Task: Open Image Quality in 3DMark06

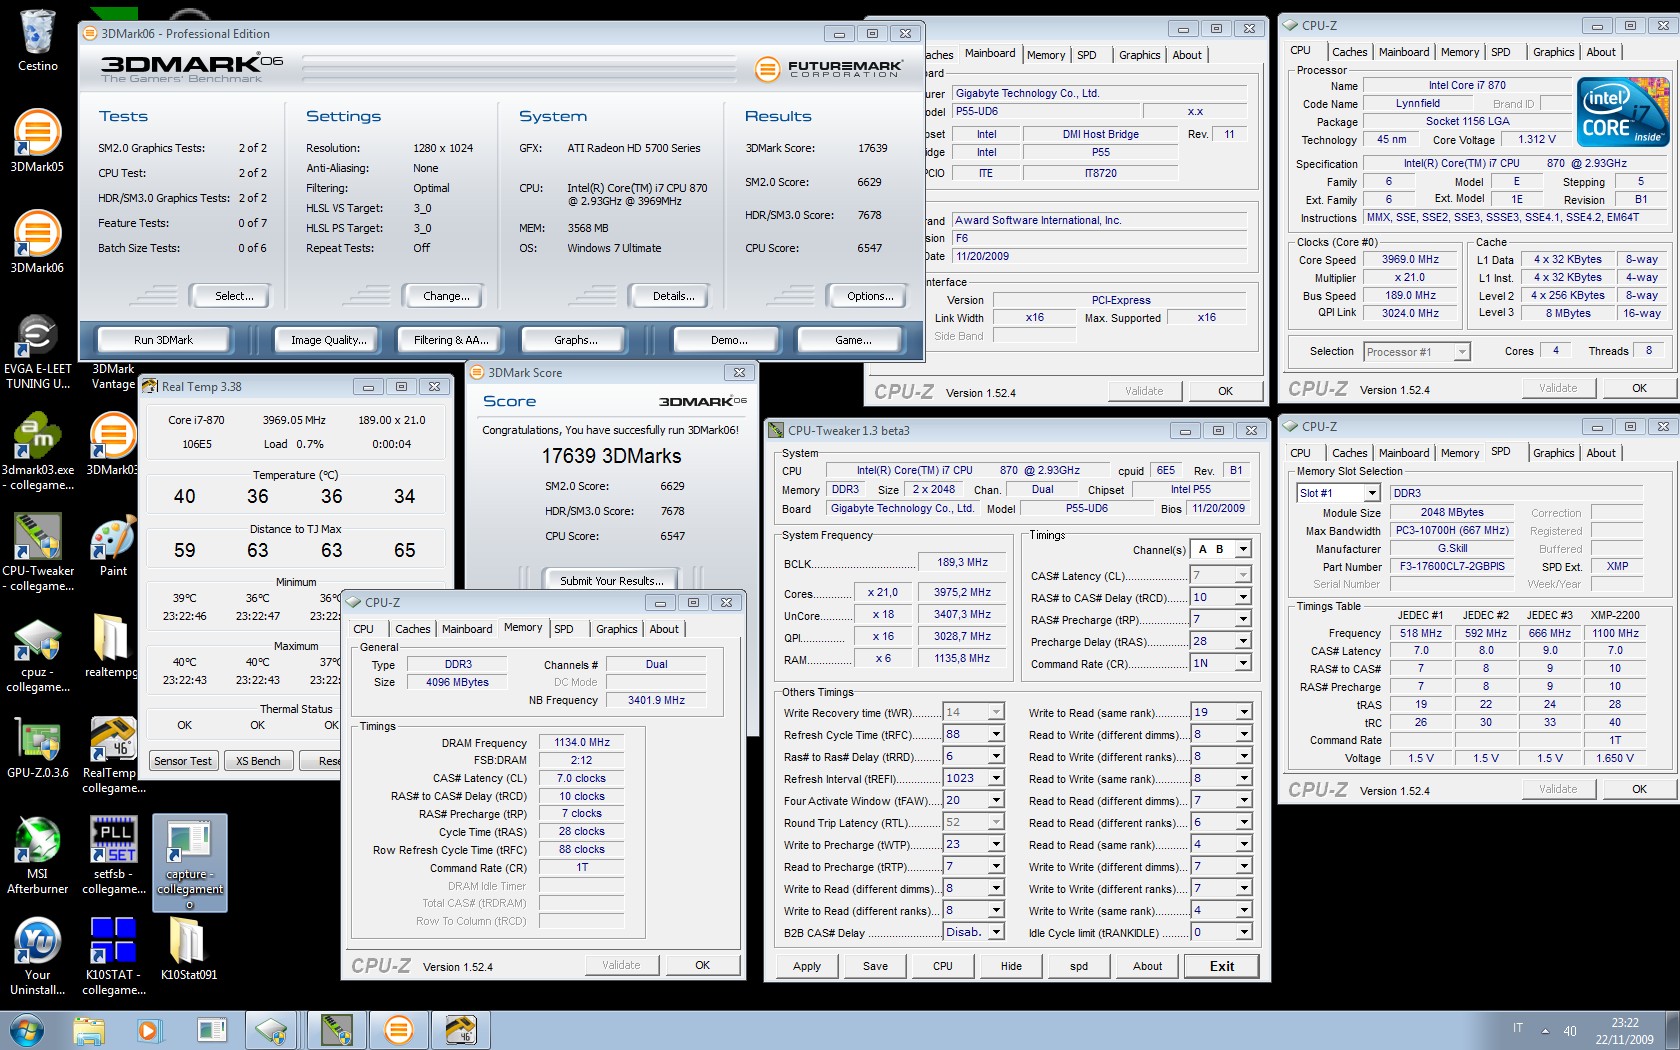Action: (328, 340)
